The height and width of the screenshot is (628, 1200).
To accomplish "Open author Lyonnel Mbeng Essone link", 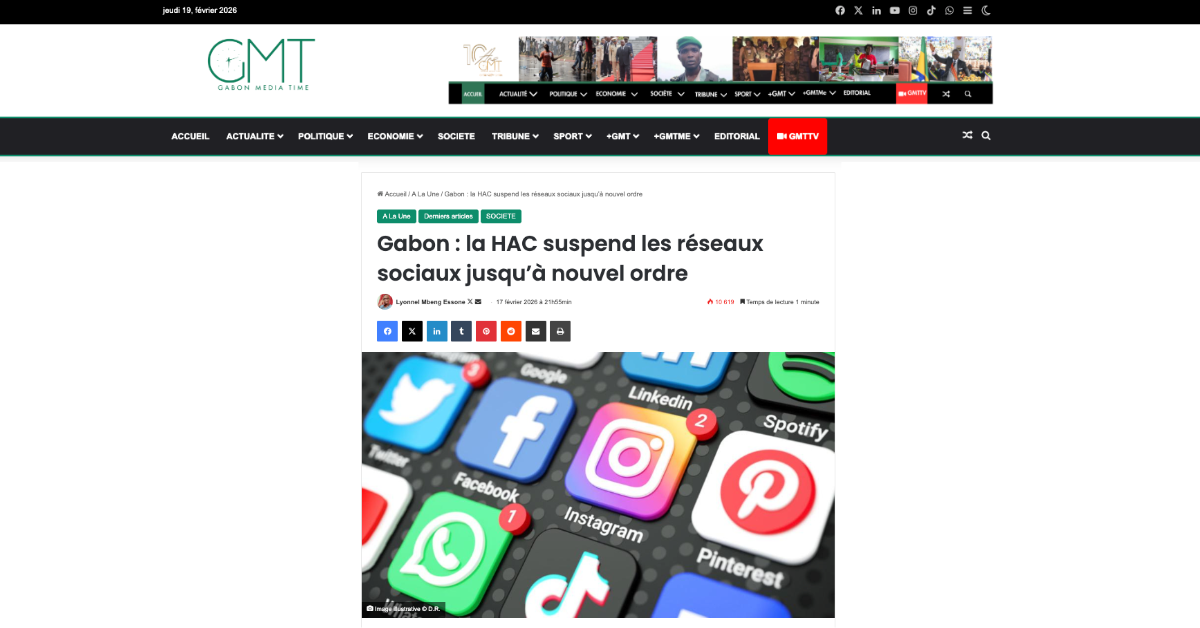I will tap(431, 302).
